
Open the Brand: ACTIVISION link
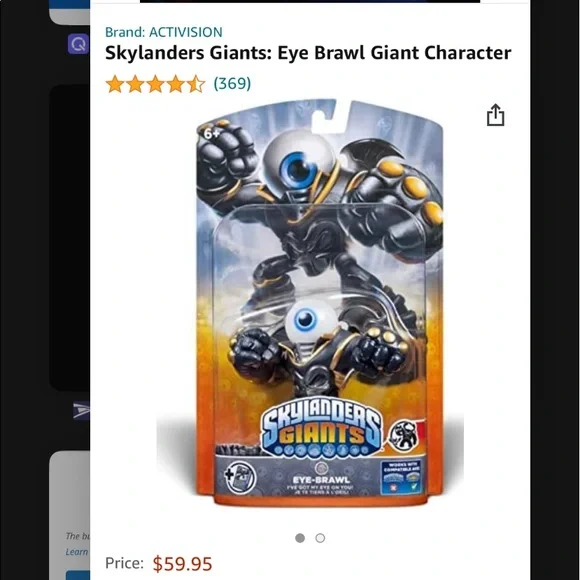[164, 32]
